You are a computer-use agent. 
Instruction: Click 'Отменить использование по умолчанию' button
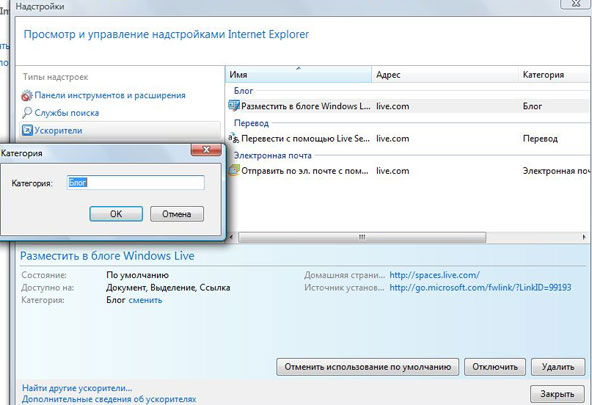point(367,367)
